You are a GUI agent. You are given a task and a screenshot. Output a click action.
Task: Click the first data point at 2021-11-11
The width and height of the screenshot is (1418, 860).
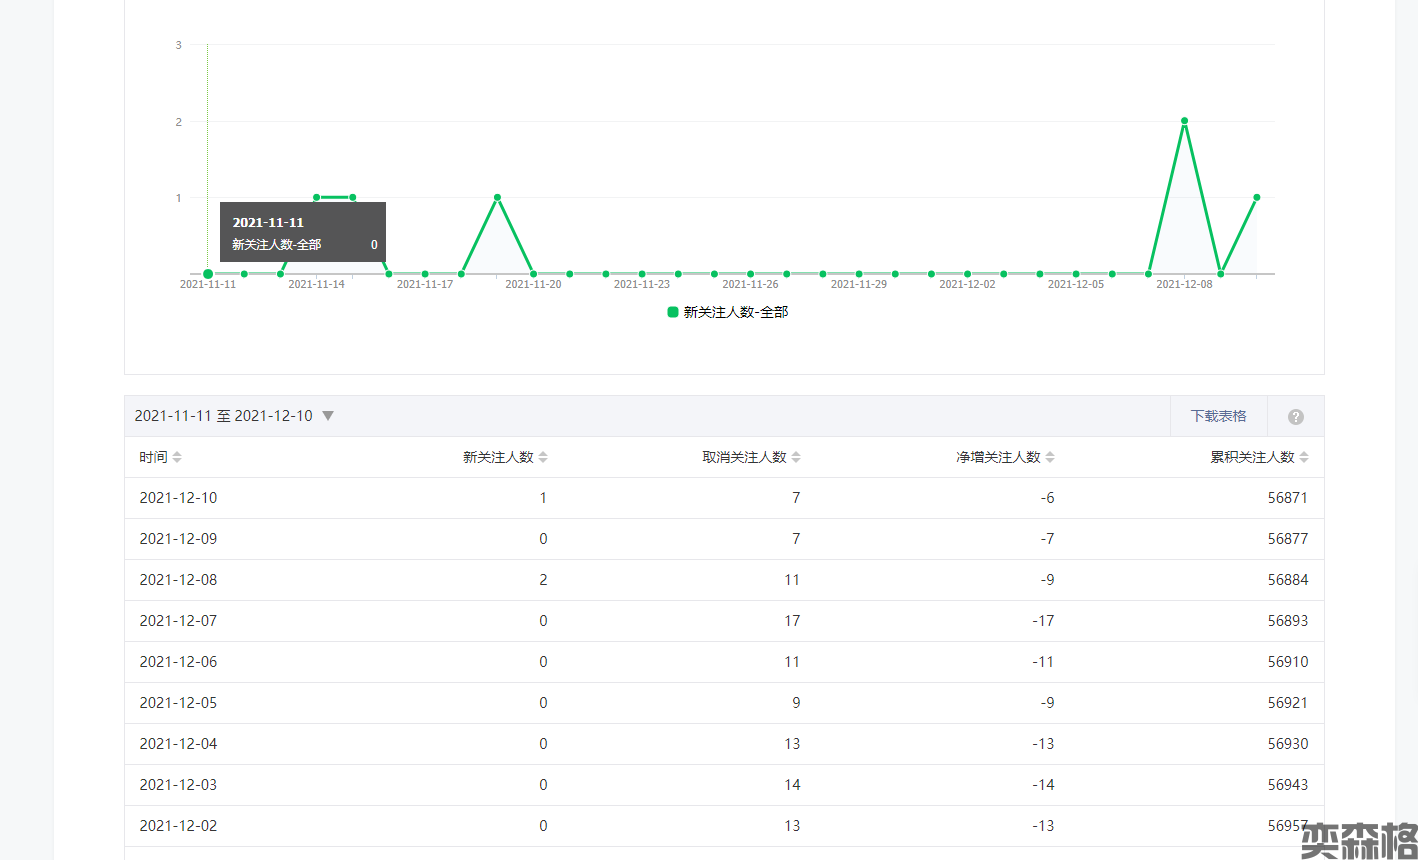[x=208, y=274]
